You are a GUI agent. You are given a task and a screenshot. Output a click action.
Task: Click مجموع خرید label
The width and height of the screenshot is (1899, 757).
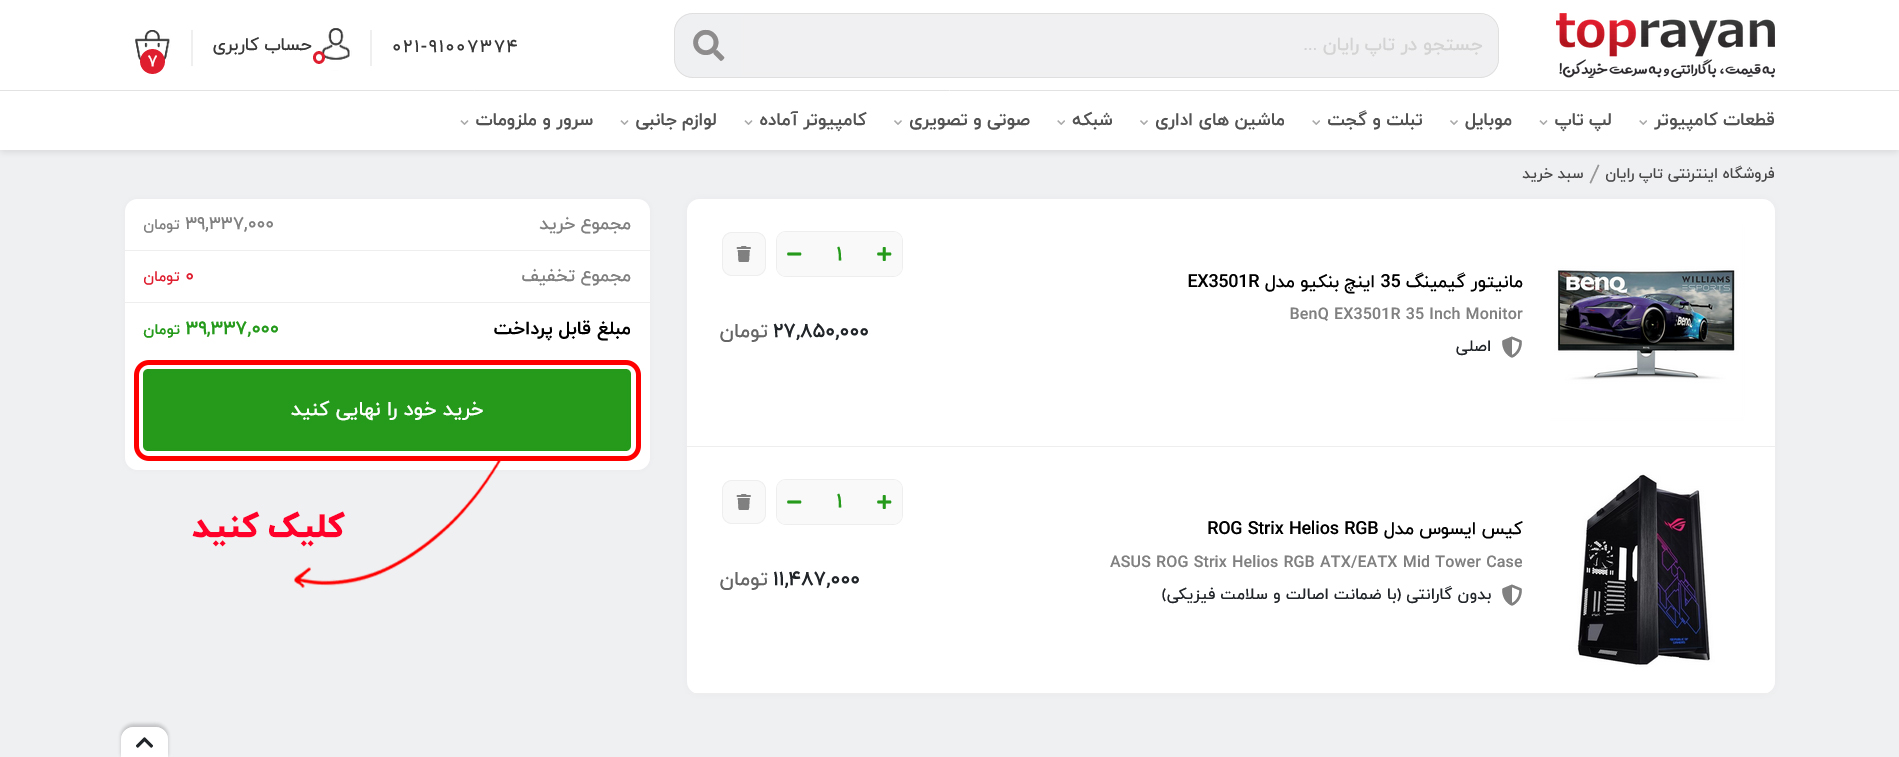[x=585, y=224]
